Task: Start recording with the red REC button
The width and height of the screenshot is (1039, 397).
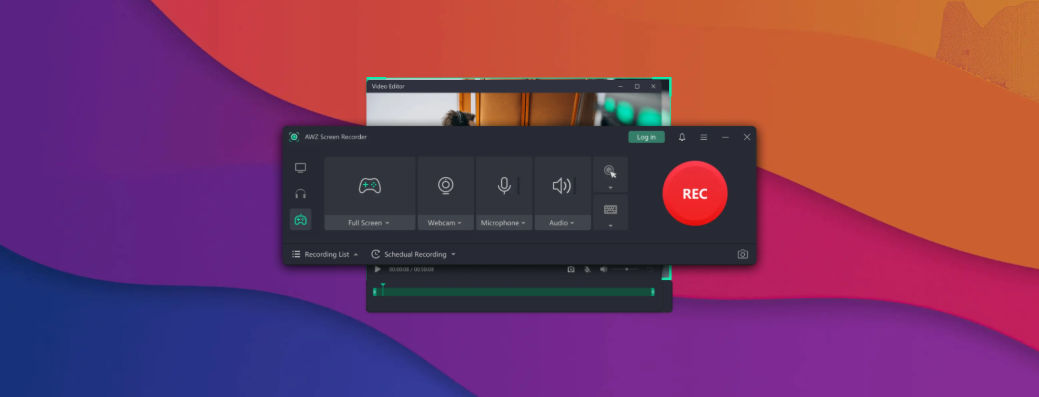Action: pos(695,194)
